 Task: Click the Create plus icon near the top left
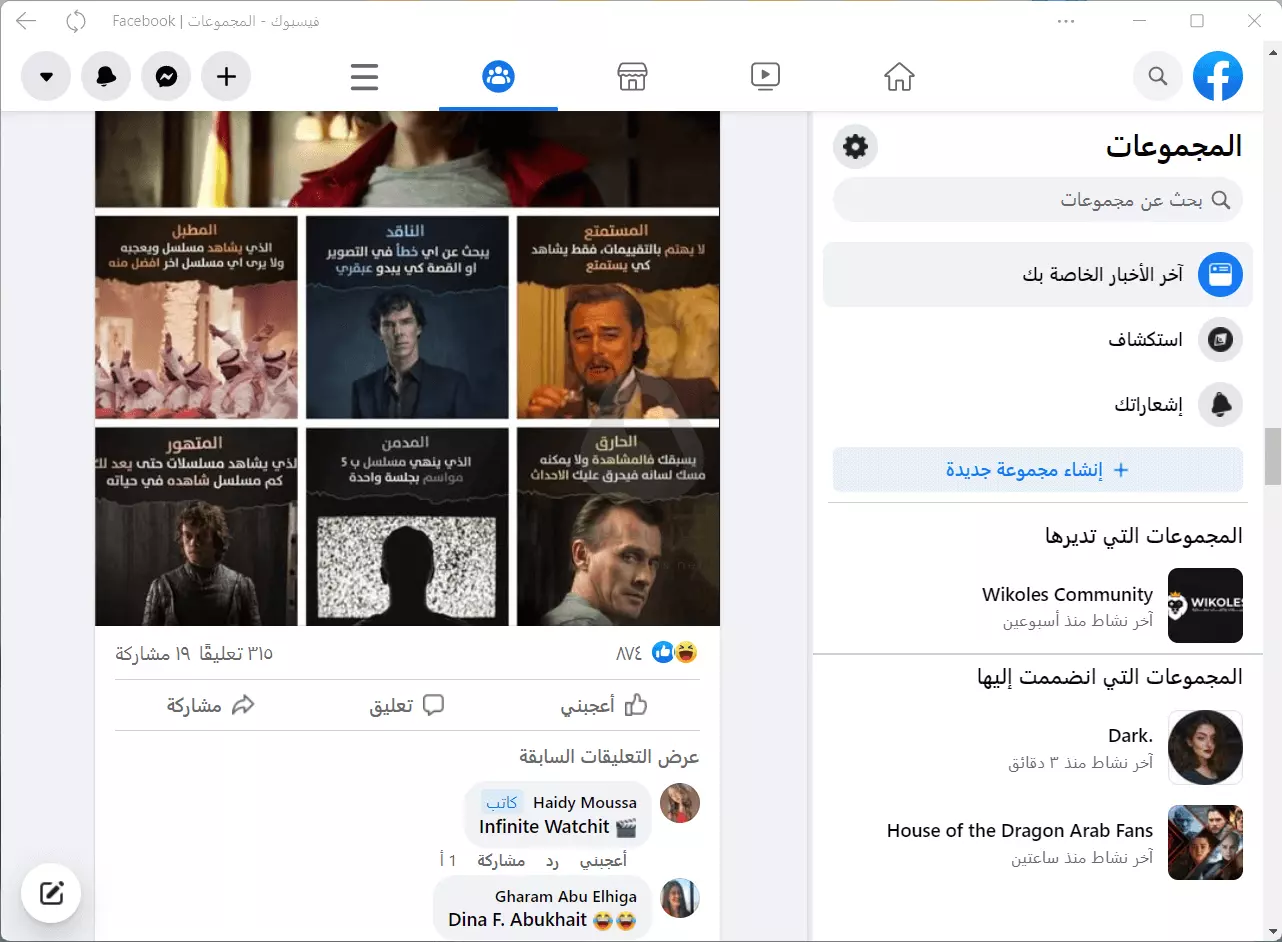[x=226, y=76]
